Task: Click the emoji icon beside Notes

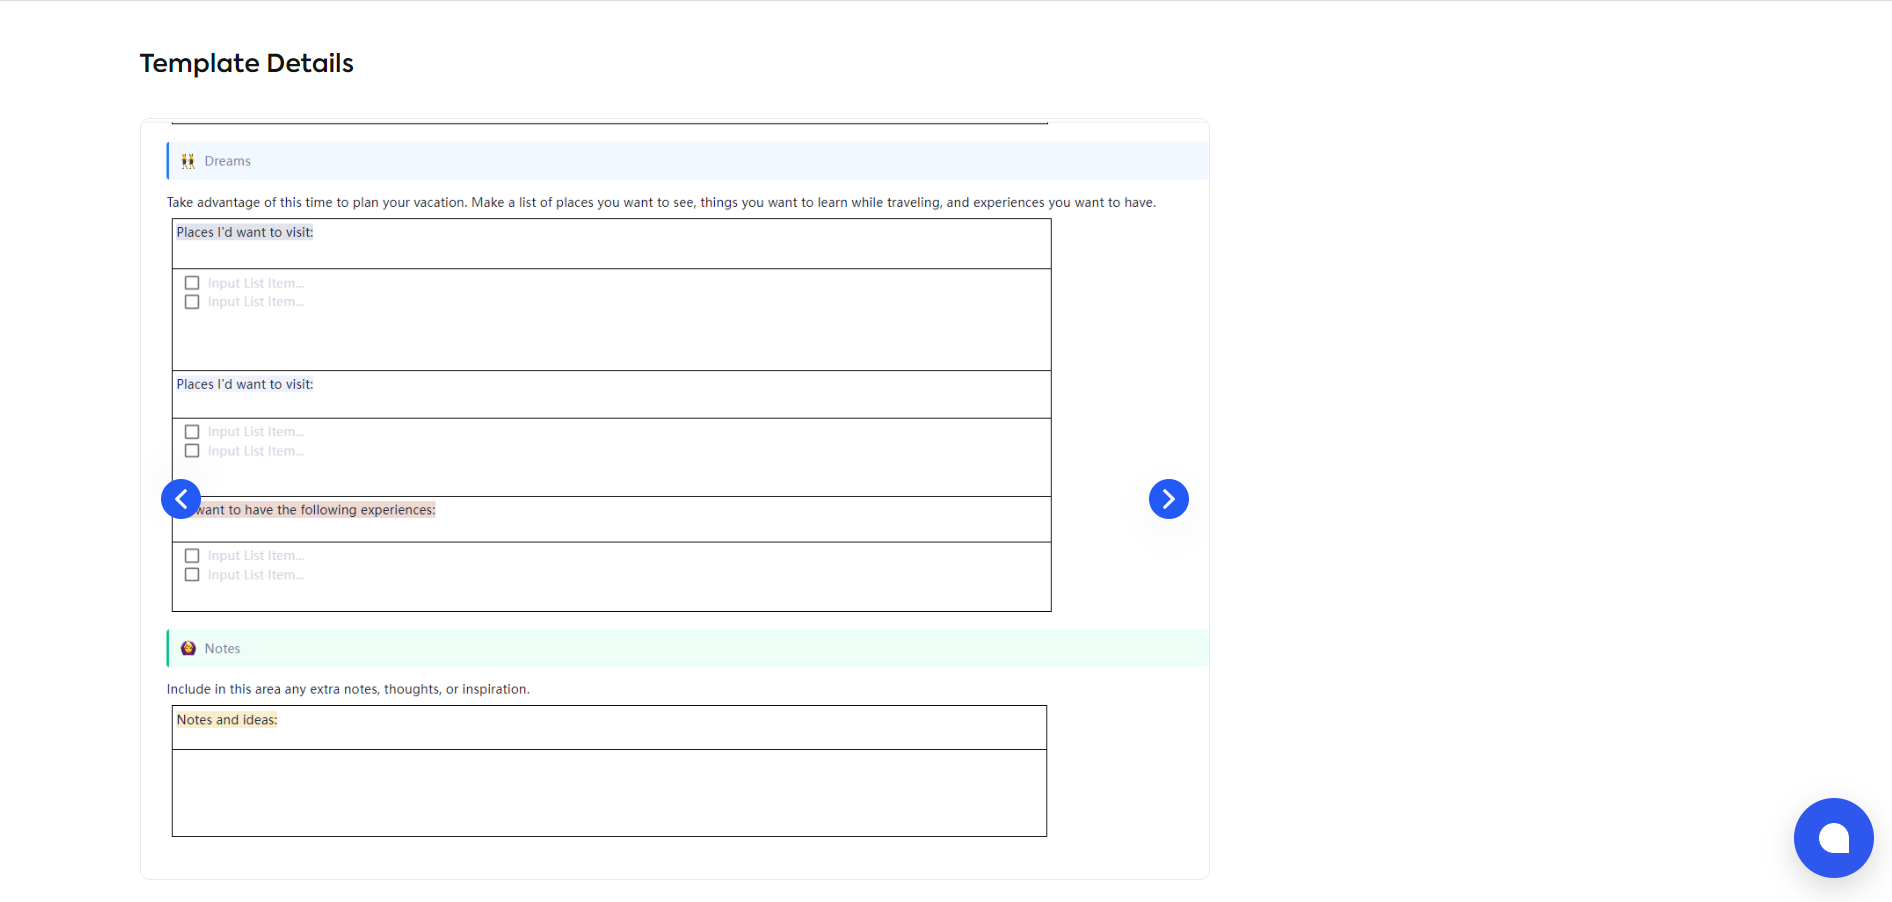Action: [188, 649]
